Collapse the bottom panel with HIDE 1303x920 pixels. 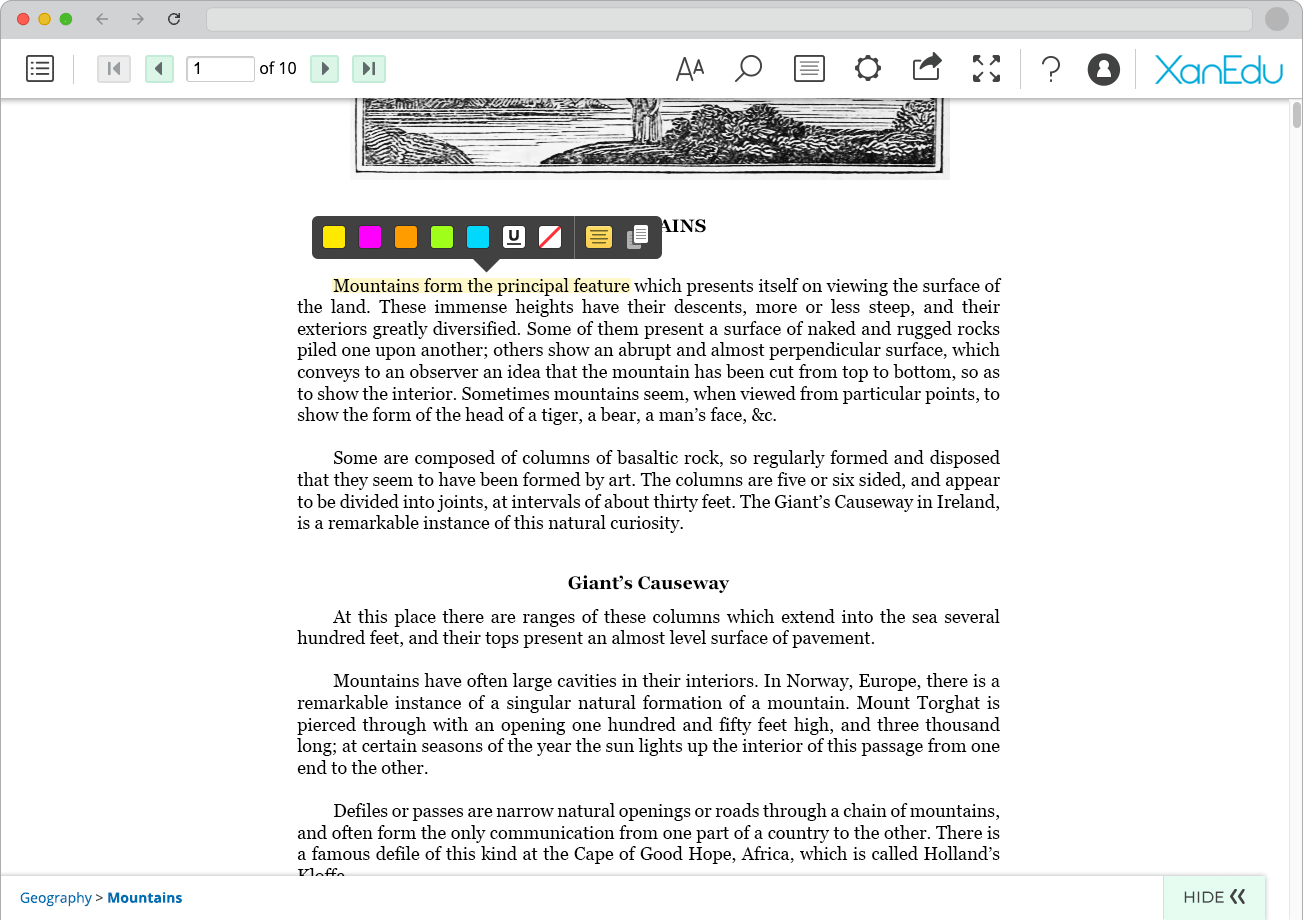pyautogui.click(x=1214, y=897)
